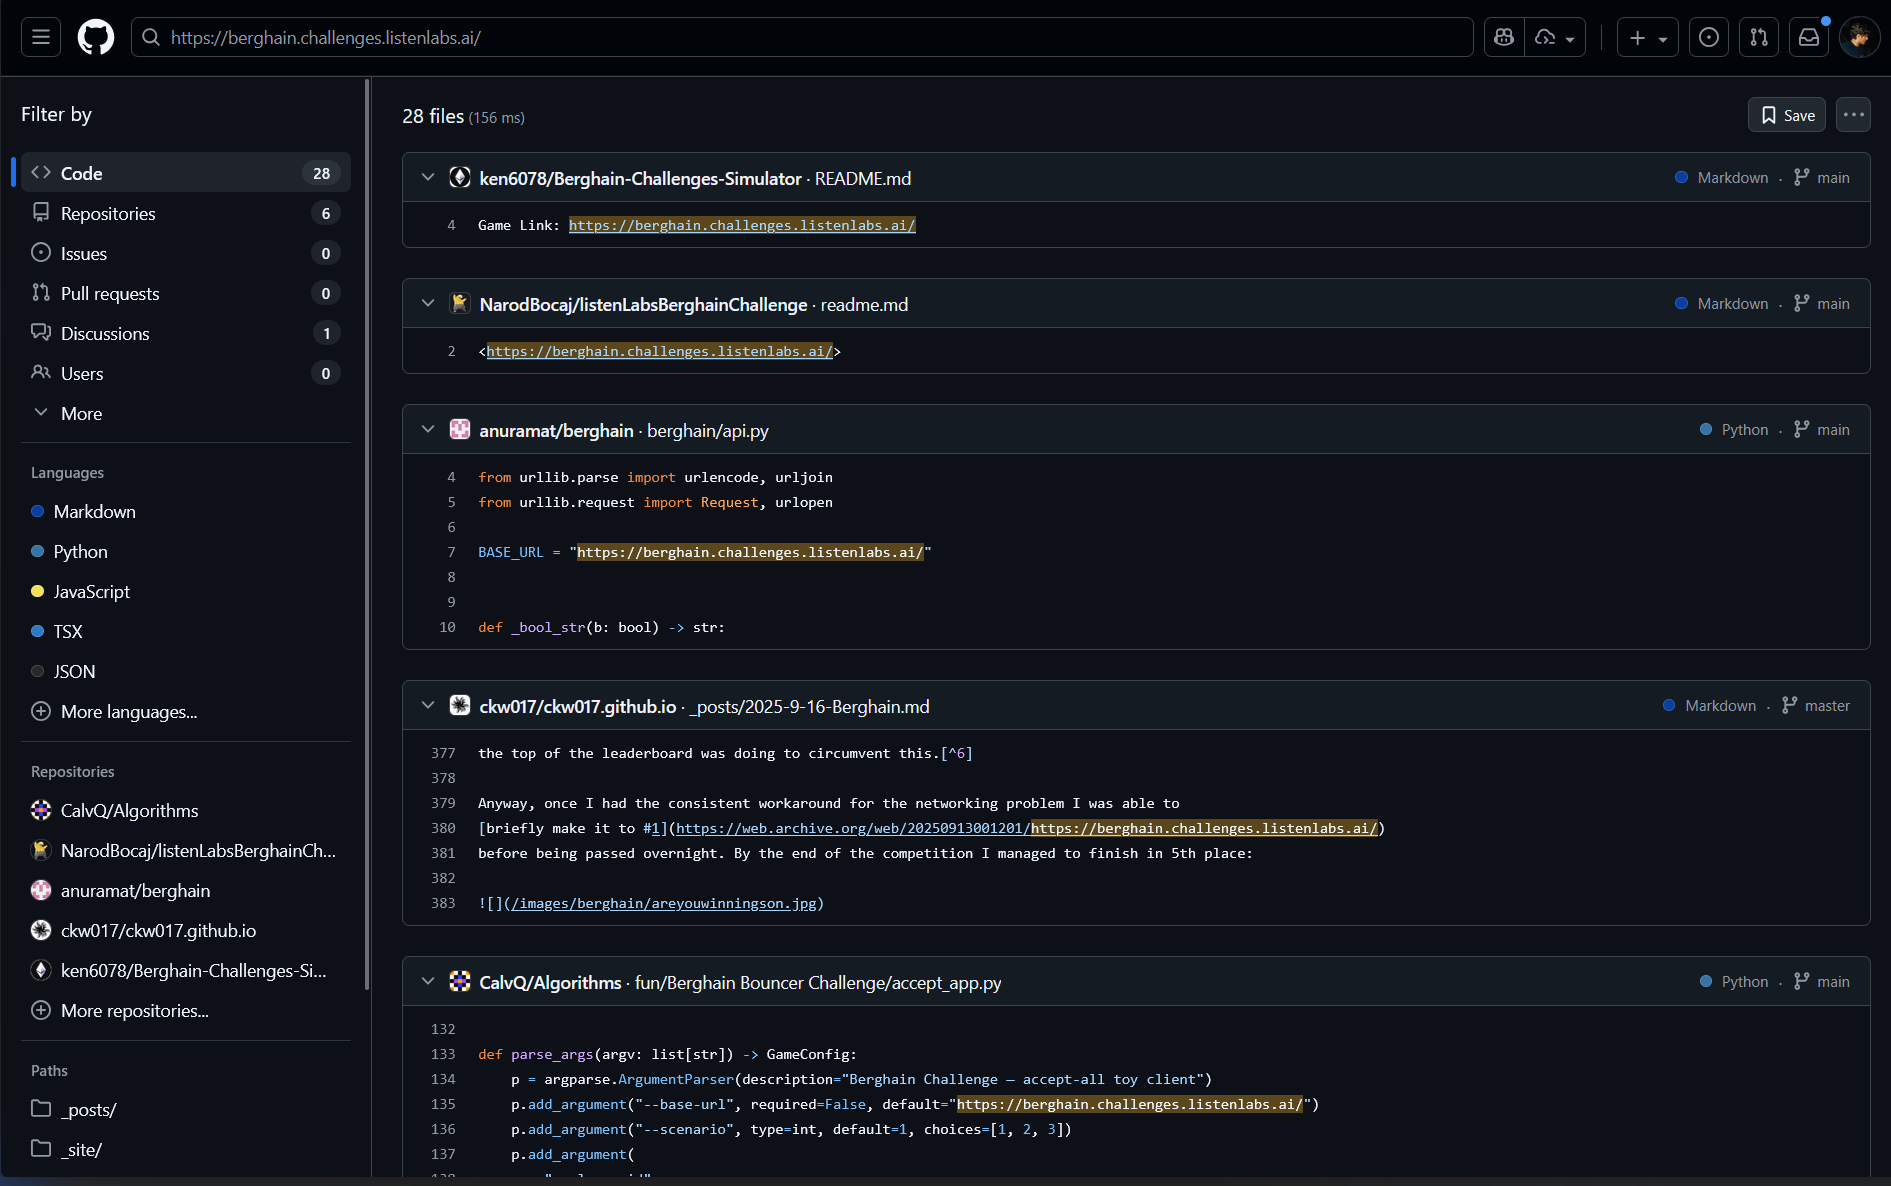
Task: Click anuramat avatar in results header
Action: point(460,429)
